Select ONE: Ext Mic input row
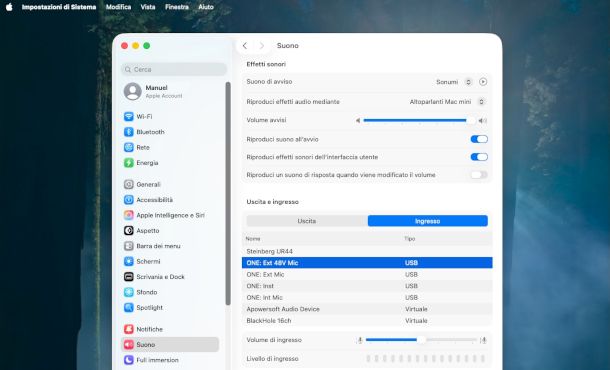The image size is (610, 370). [x=367, y=274]
